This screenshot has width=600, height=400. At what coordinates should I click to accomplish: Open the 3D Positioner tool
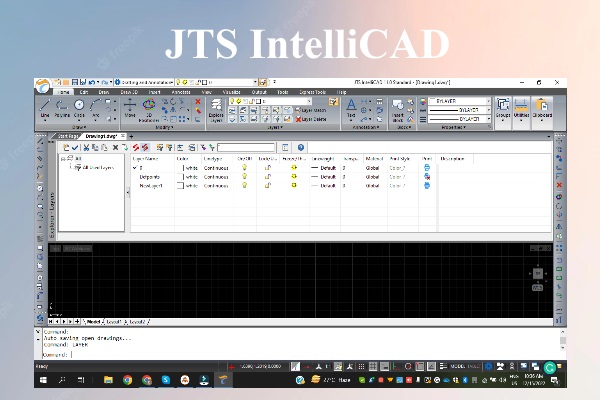(x=149, y=110)
